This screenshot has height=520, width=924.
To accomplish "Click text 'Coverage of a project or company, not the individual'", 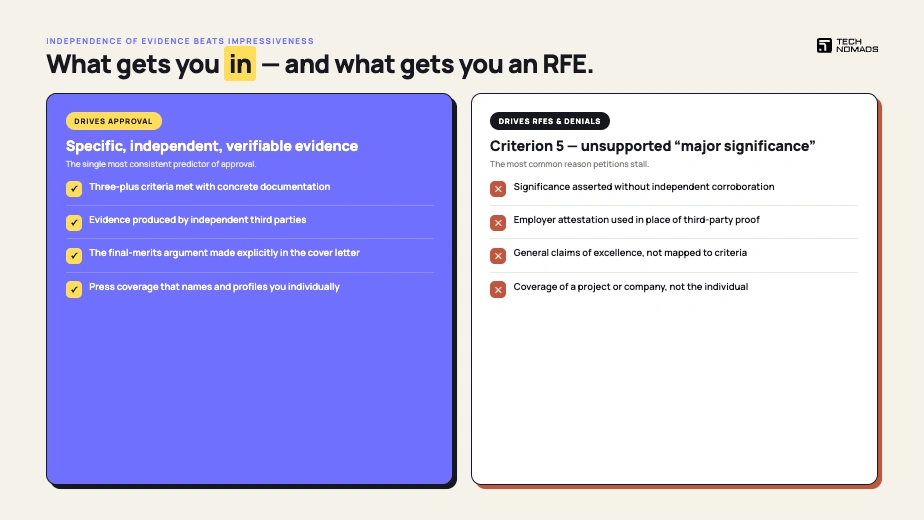I will [631, 287].
